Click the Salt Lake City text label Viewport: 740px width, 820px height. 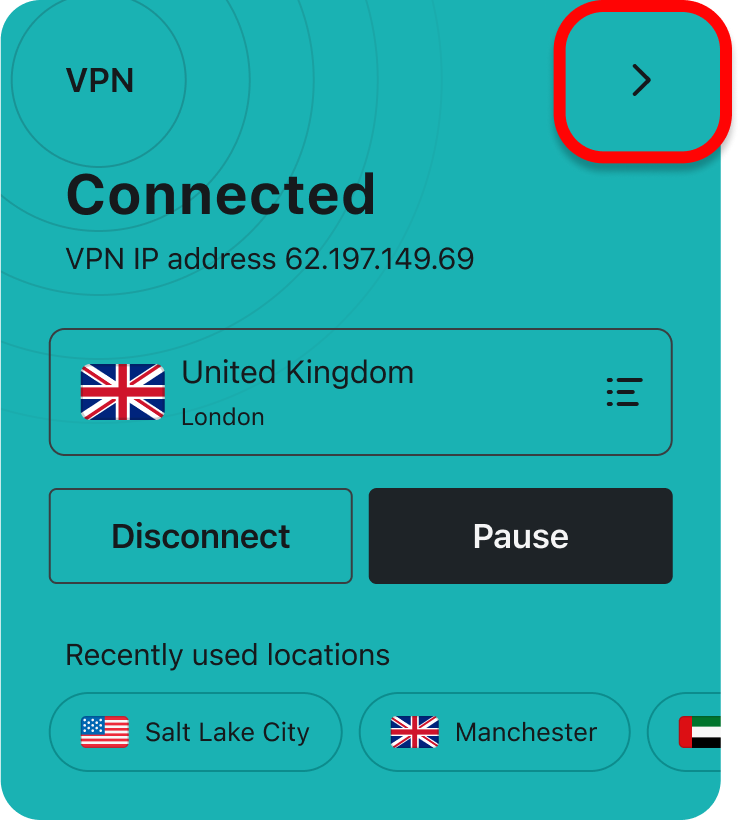[x=227, y=732]
